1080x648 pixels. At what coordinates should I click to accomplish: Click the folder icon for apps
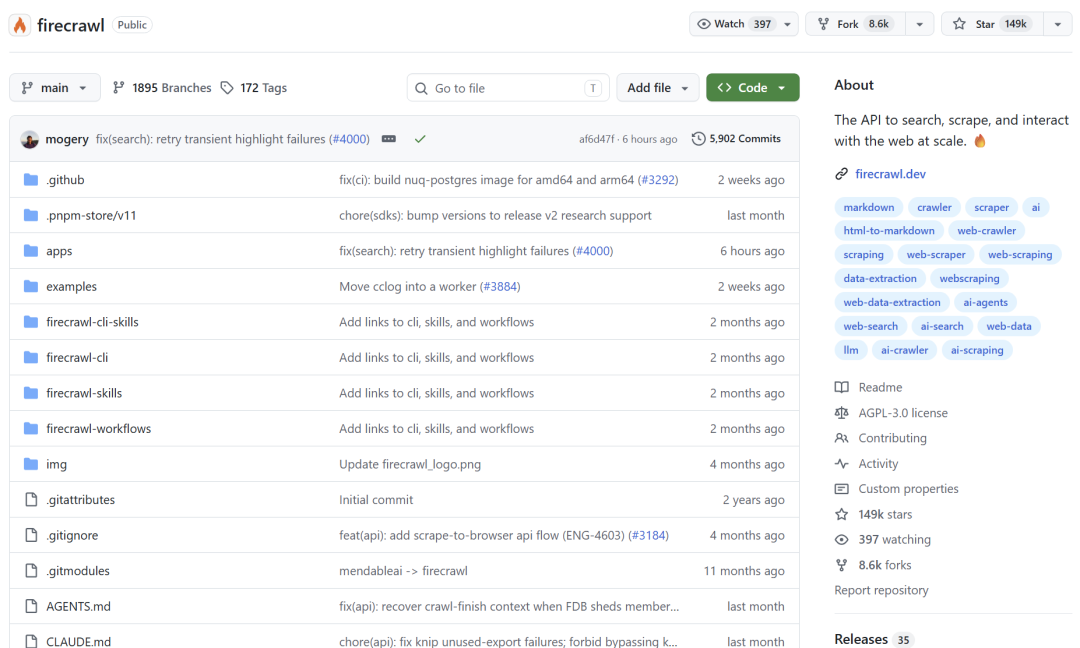(31, 251)
